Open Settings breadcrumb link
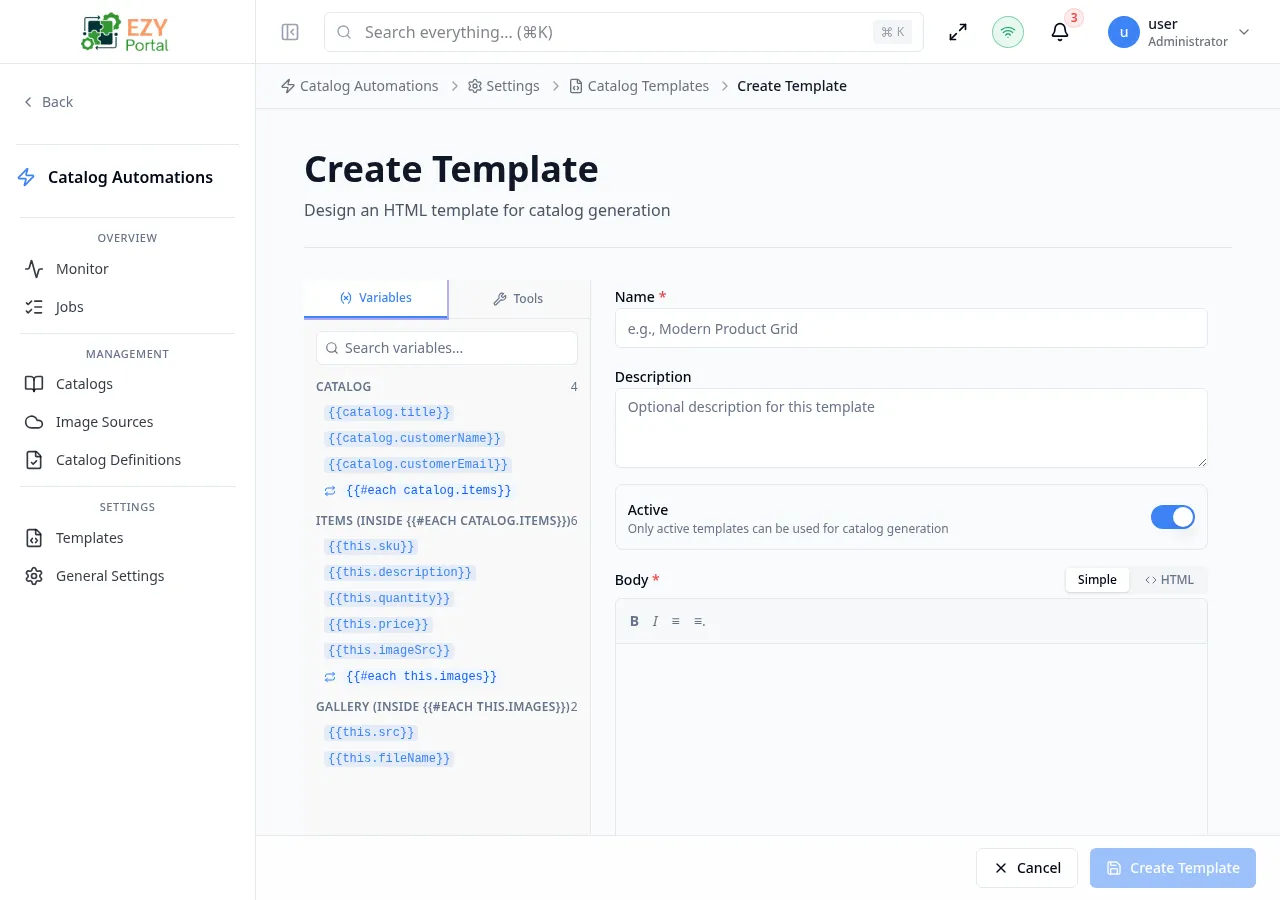 pos(503,86)
